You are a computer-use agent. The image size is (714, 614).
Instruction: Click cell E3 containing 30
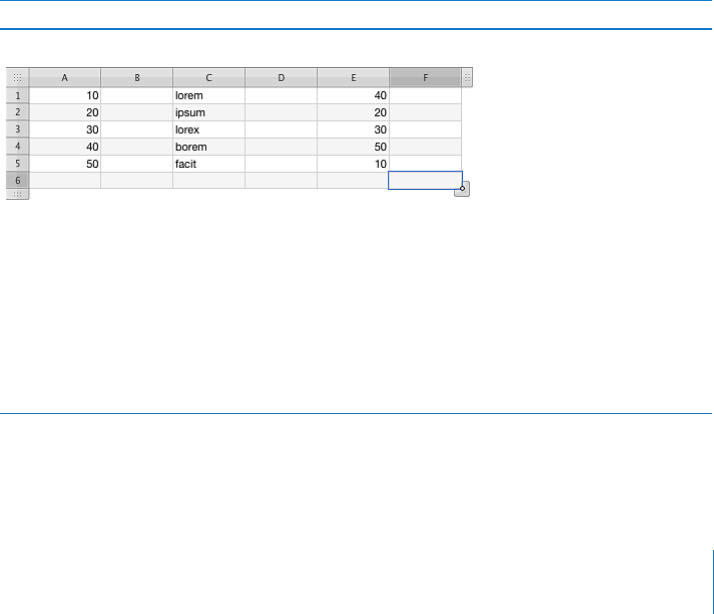(353, 130)
